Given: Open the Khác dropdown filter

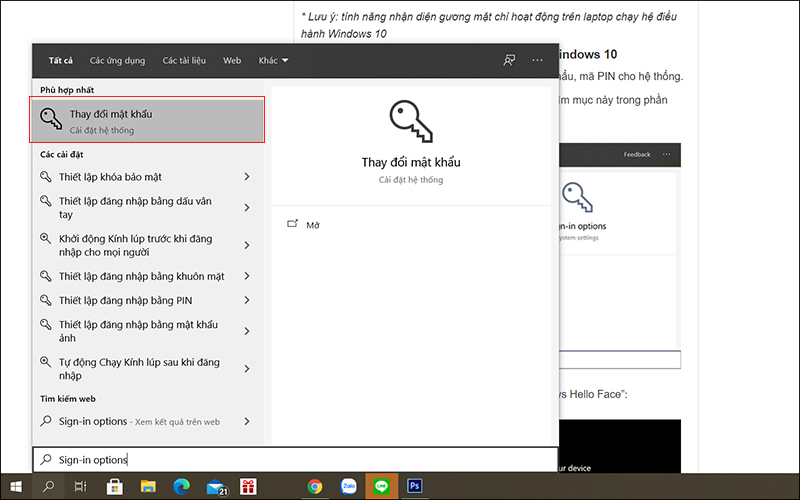Looking at the screenshot, I should [x=273, y=60].
